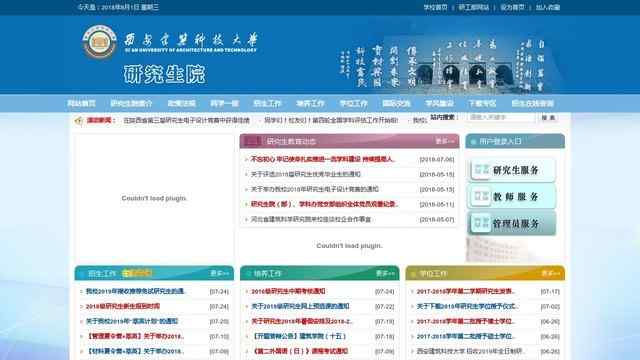Viewport: 640px width, 360px height.
Task: Open 招生工作 in the navigation bar
Action: click(267, 104)
